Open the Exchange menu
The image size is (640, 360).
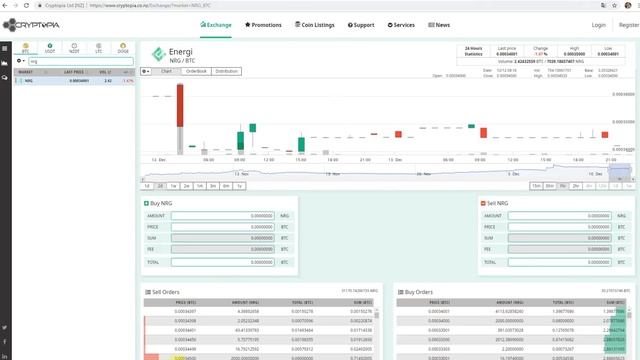pos(216,25)
